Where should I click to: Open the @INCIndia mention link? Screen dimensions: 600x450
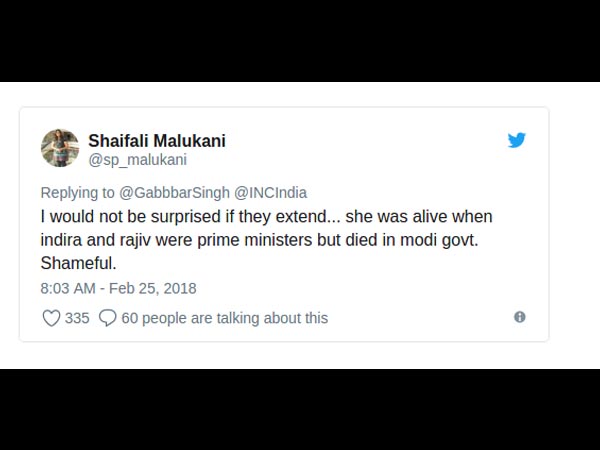270,193
